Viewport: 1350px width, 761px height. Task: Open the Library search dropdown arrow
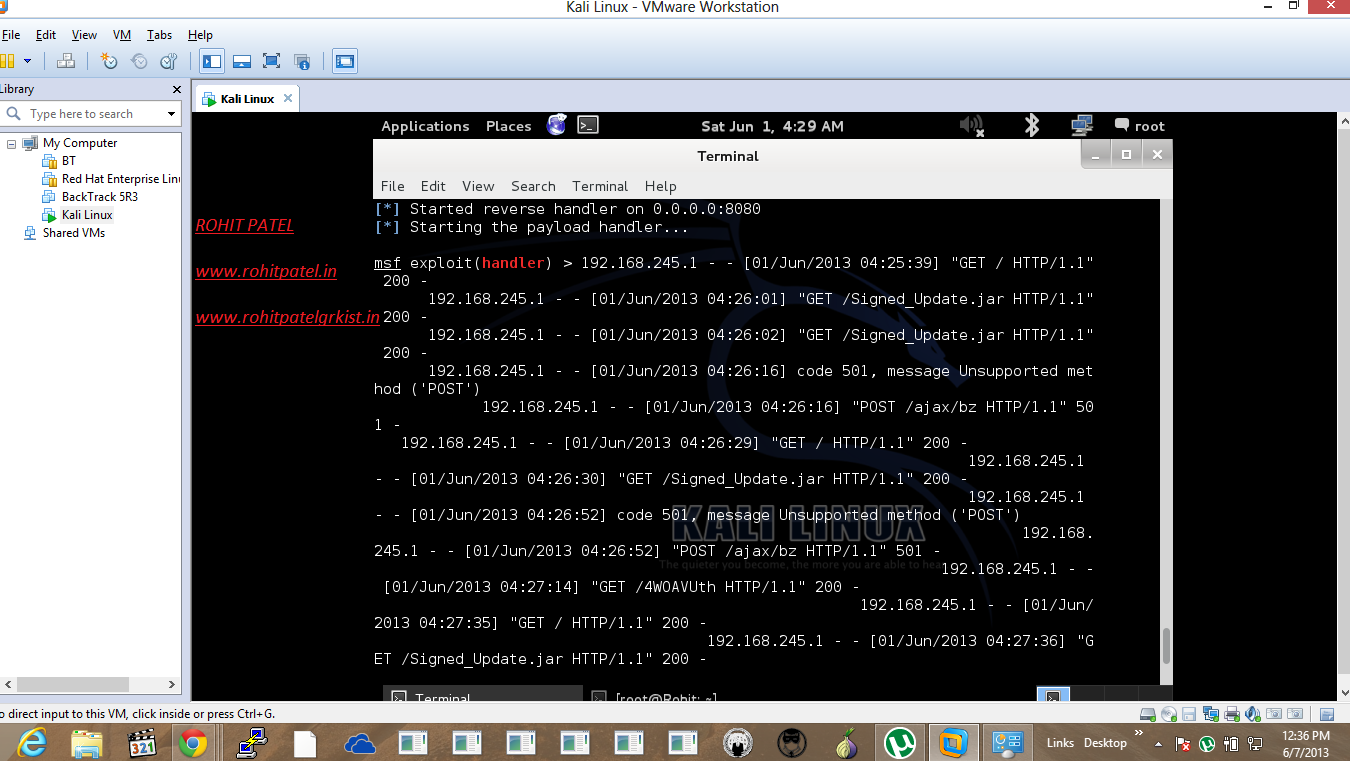(x=171, y=114)
